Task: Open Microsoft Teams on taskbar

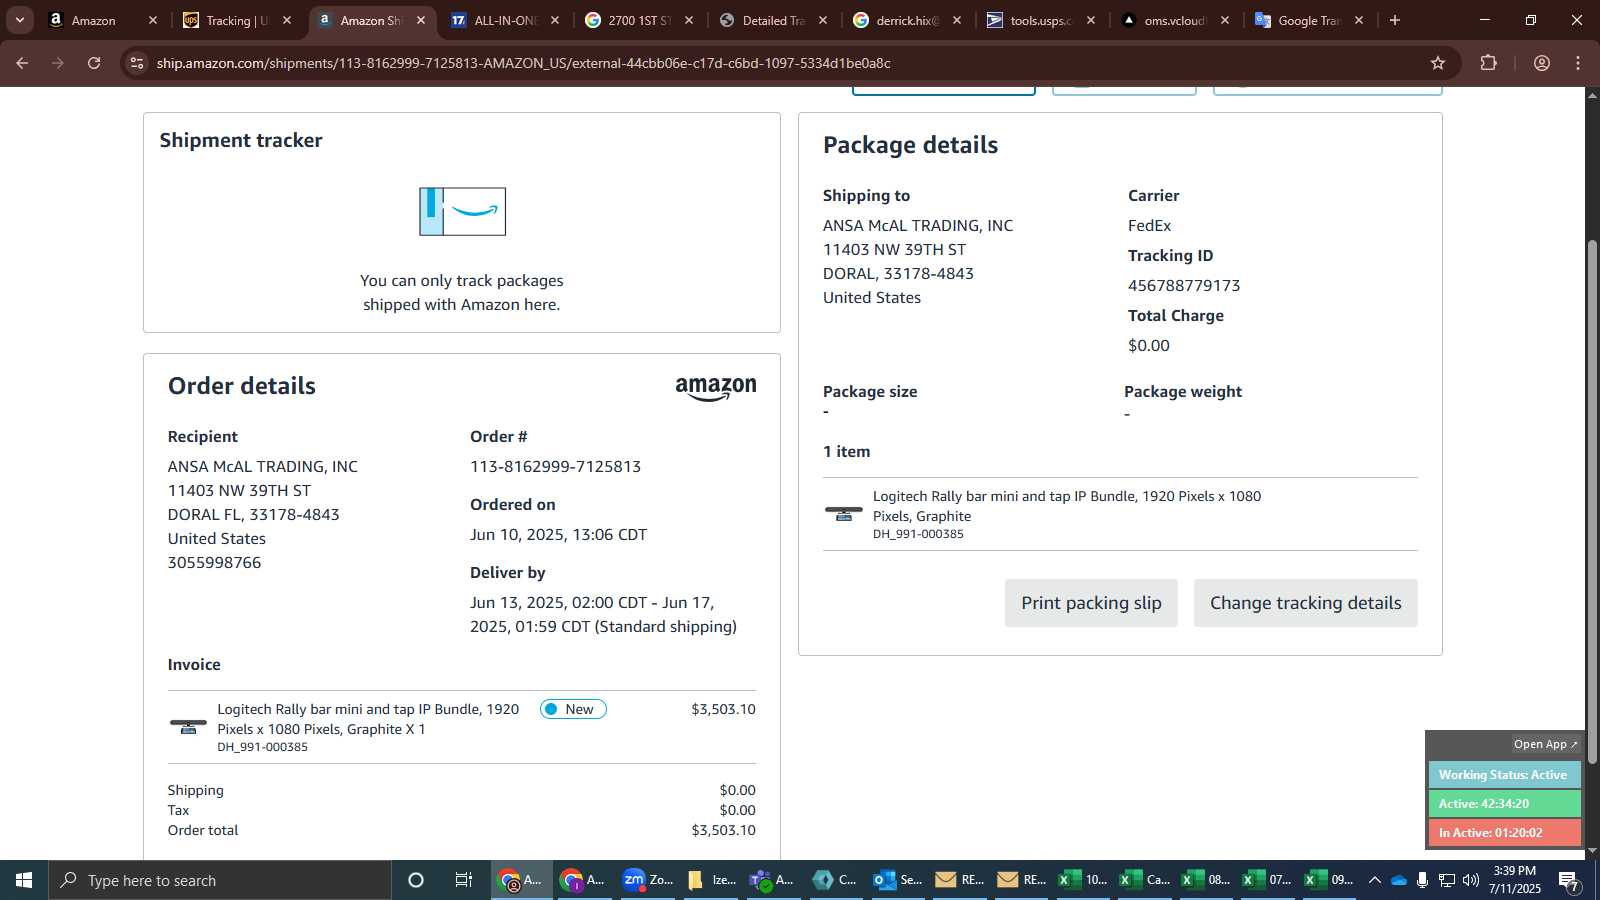Action: (772, 880)
